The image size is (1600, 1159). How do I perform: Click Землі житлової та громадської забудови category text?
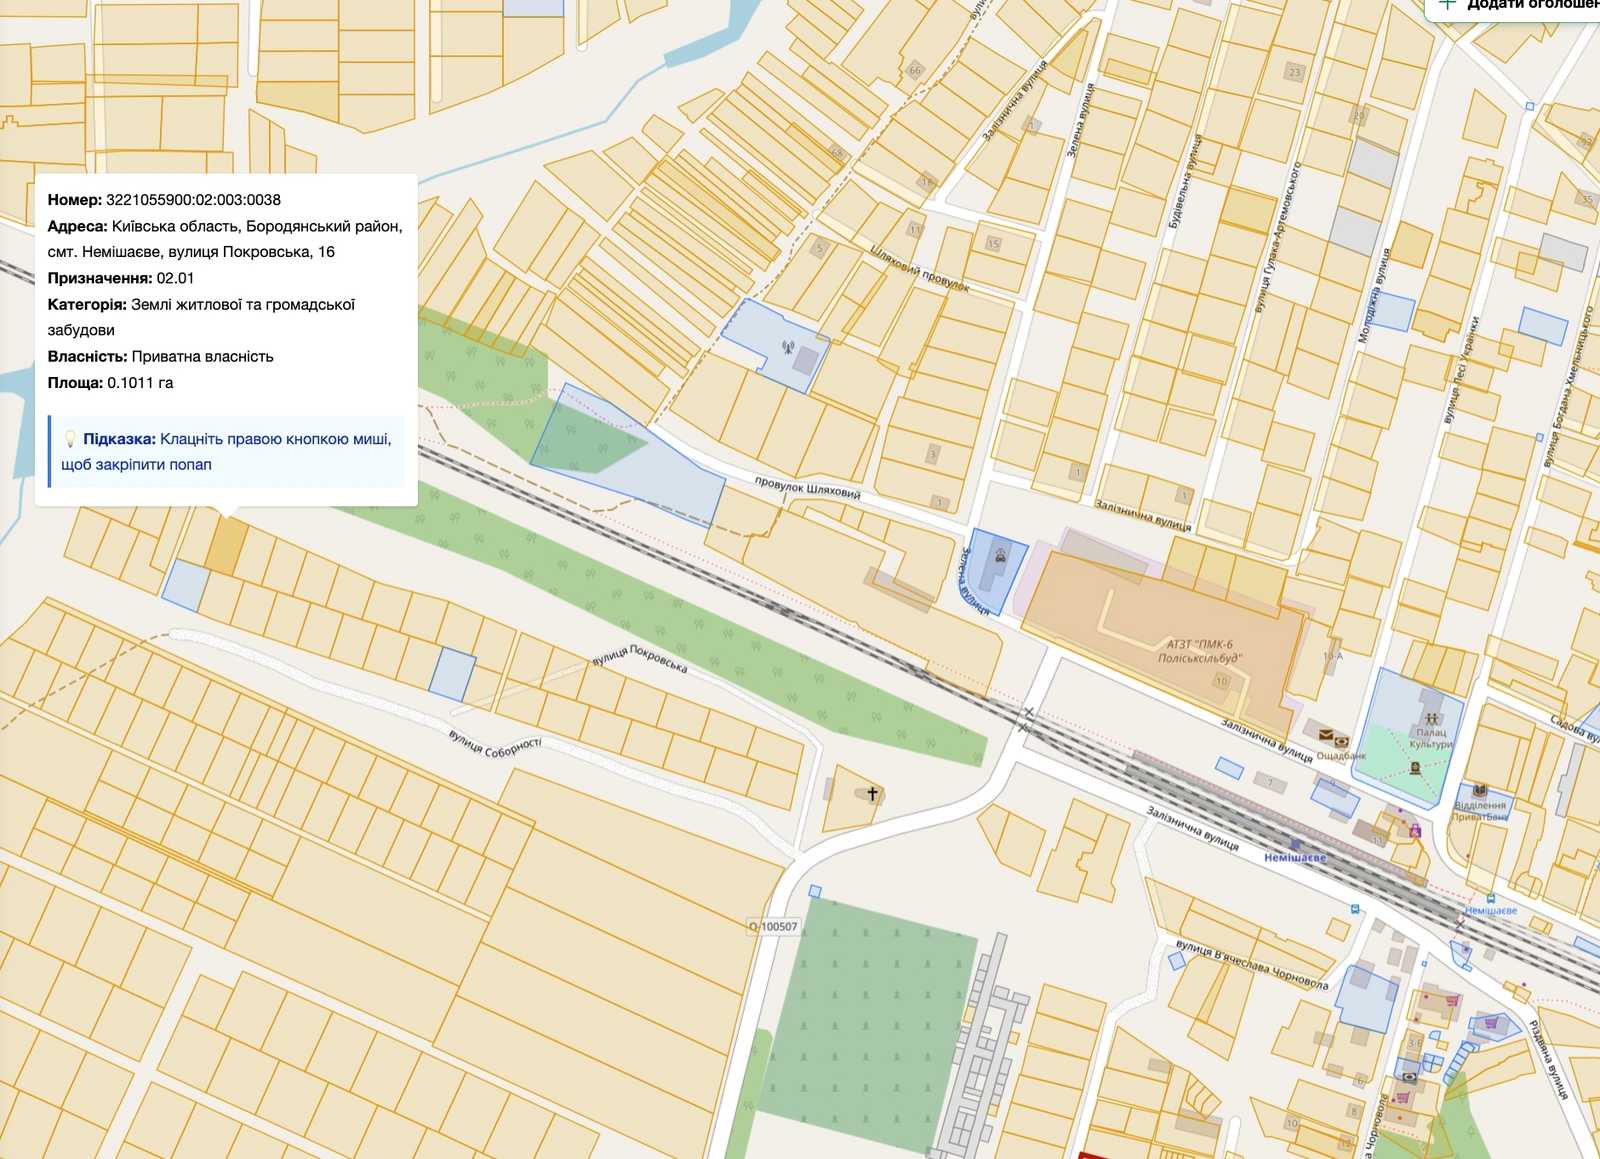click(201, 317)
